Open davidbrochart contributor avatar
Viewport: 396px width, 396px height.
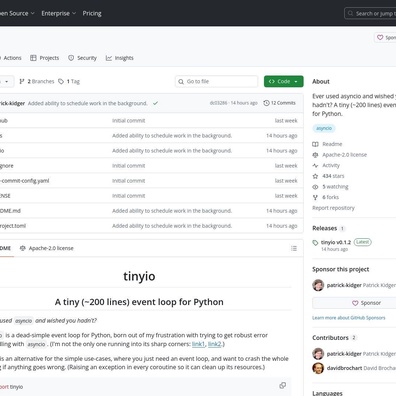[x=318, y=368]
